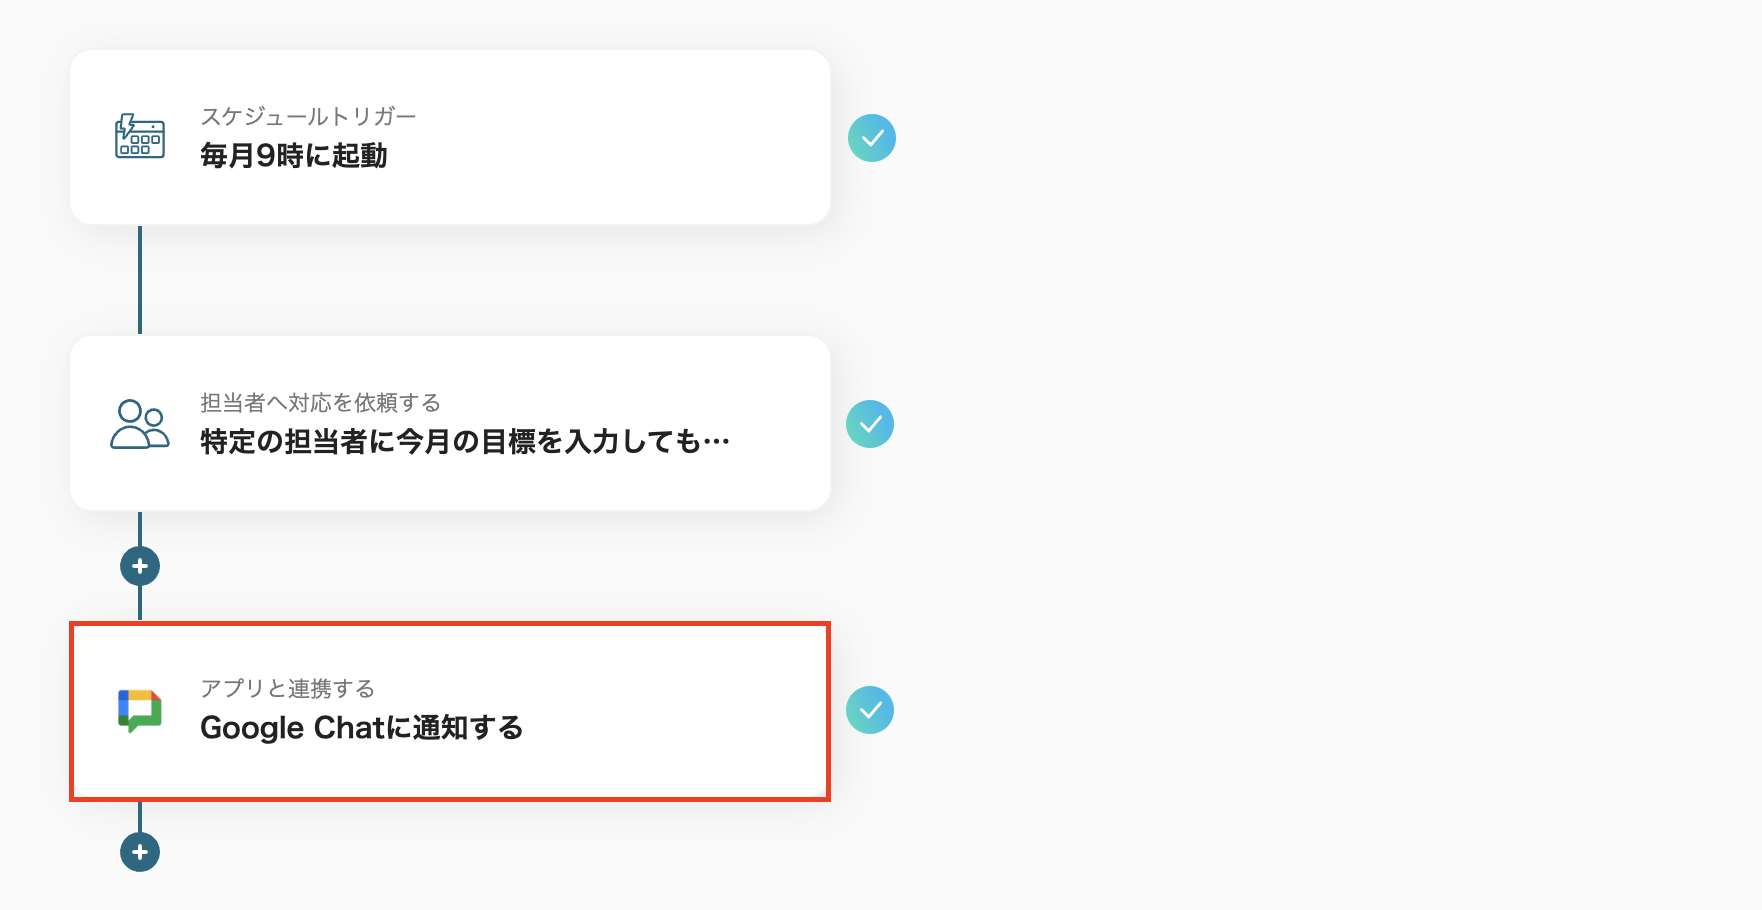Click the plus icon below the Google Chat step
1762x910 pixels.
139,852
